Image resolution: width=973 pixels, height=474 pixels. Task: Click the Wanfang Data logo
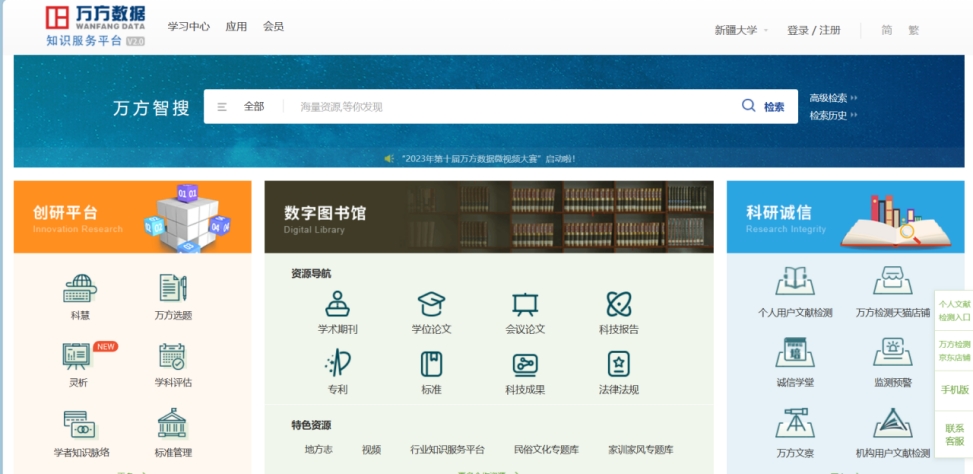point(95,25)
